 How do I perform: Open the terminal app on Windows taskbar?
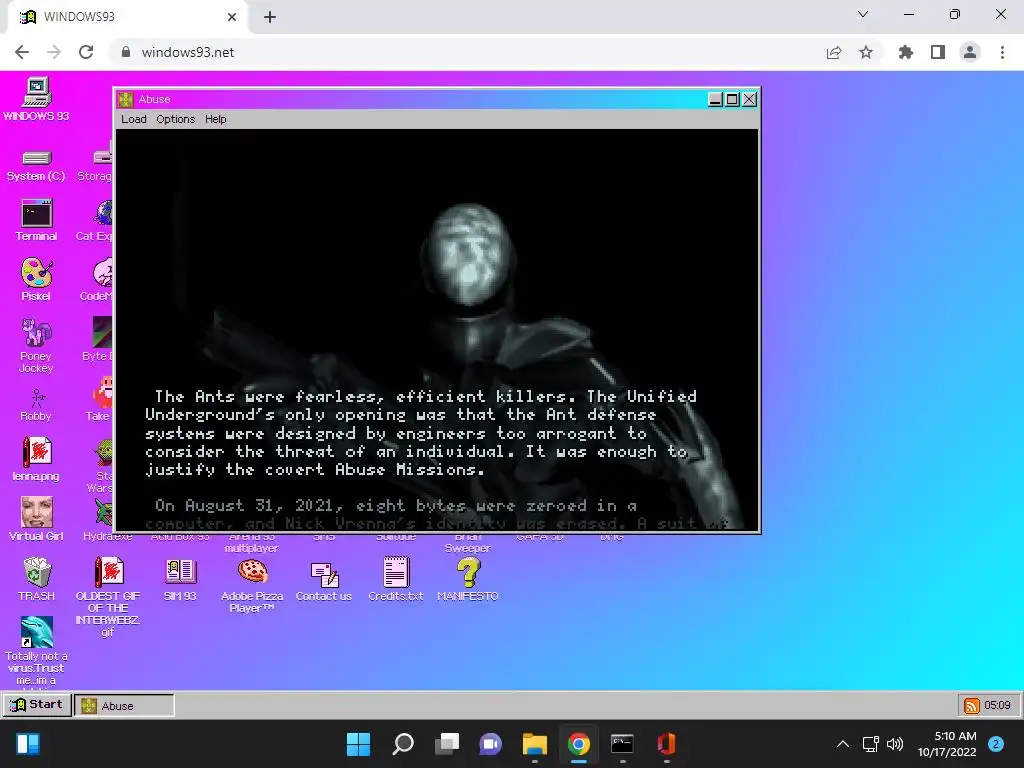pos(622,744)
